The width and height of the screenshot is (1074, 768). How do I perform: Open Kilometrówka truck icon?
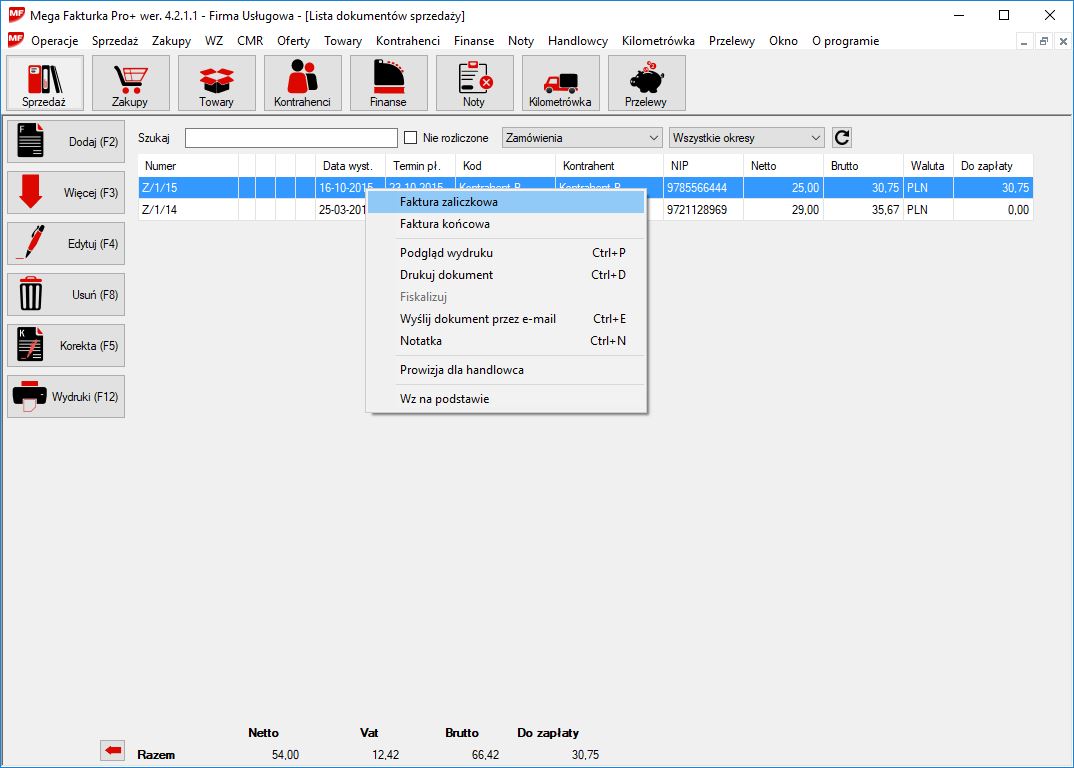point(560,83)
